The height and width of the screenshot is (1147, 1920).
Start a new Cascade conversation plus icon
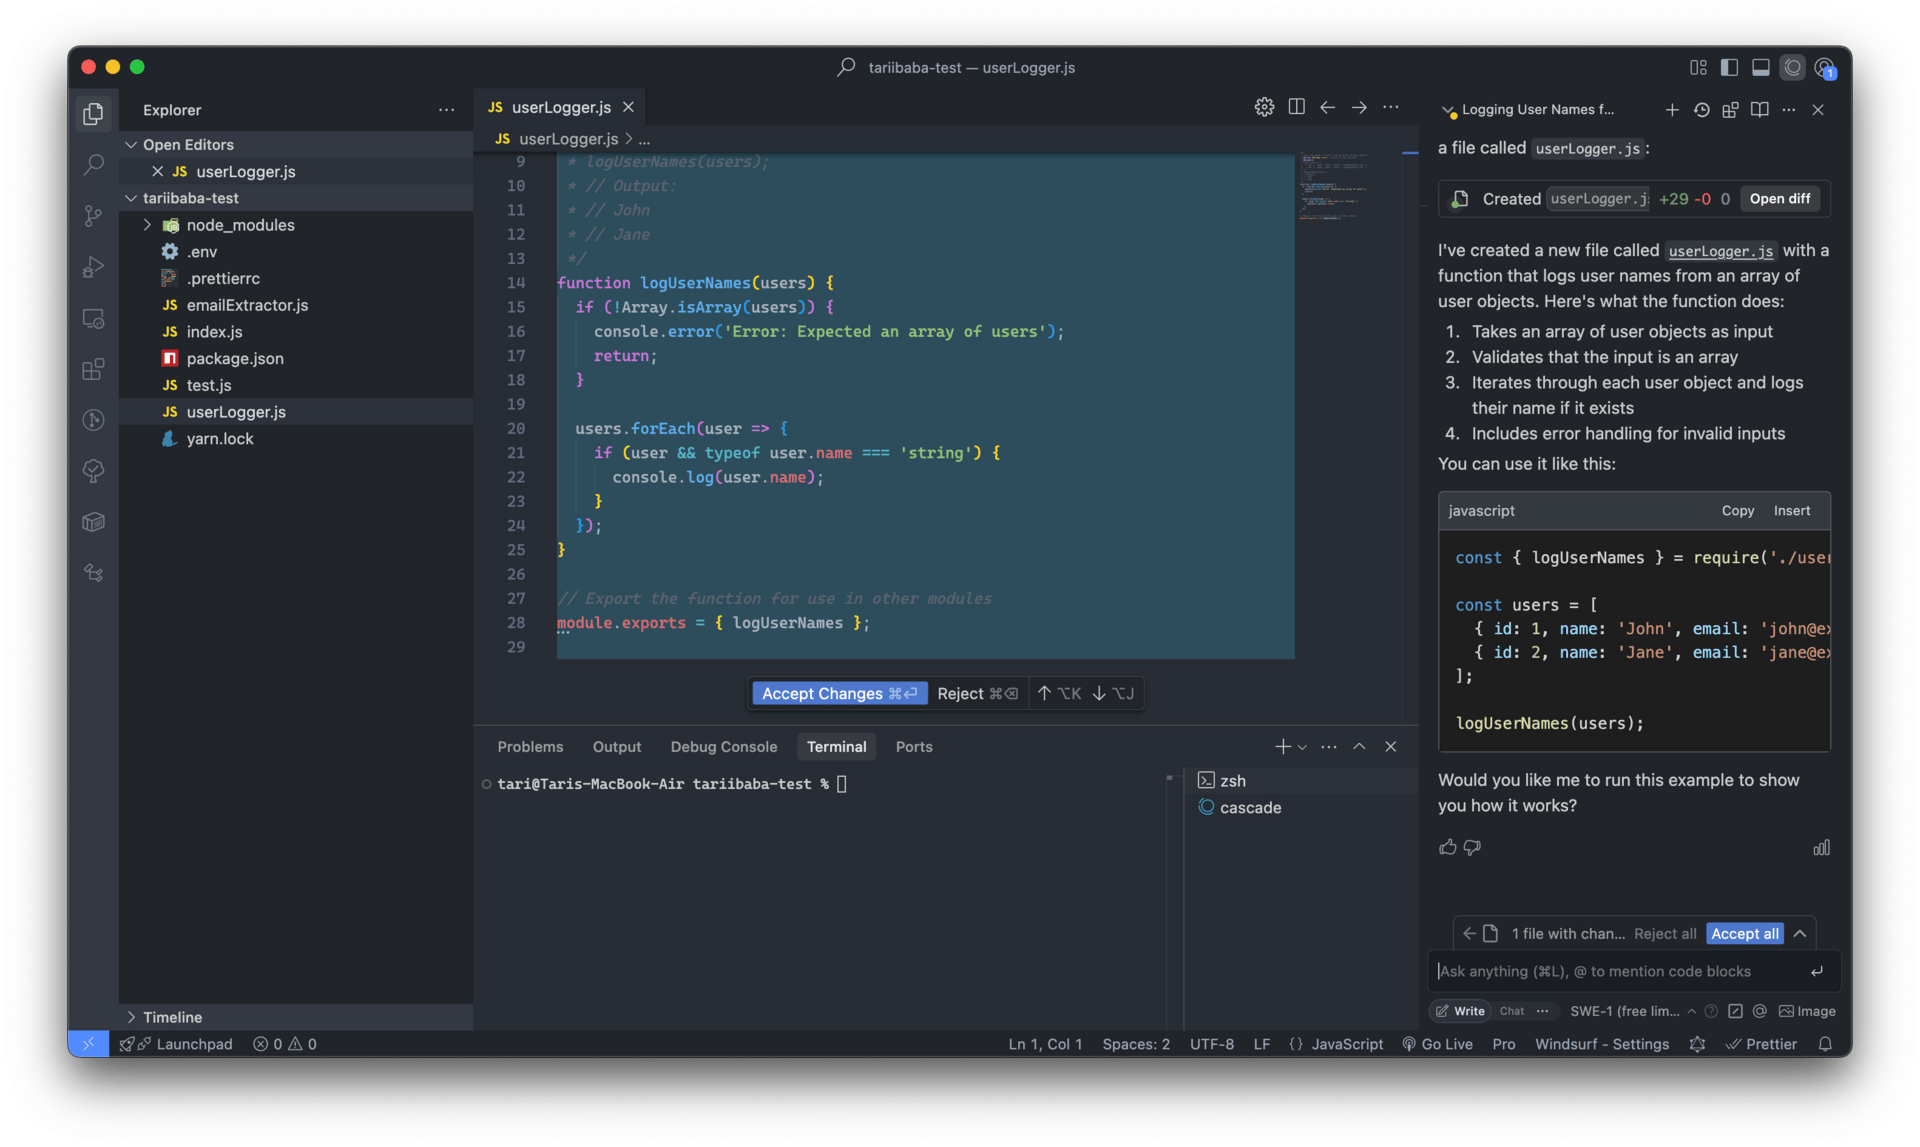1671,110
